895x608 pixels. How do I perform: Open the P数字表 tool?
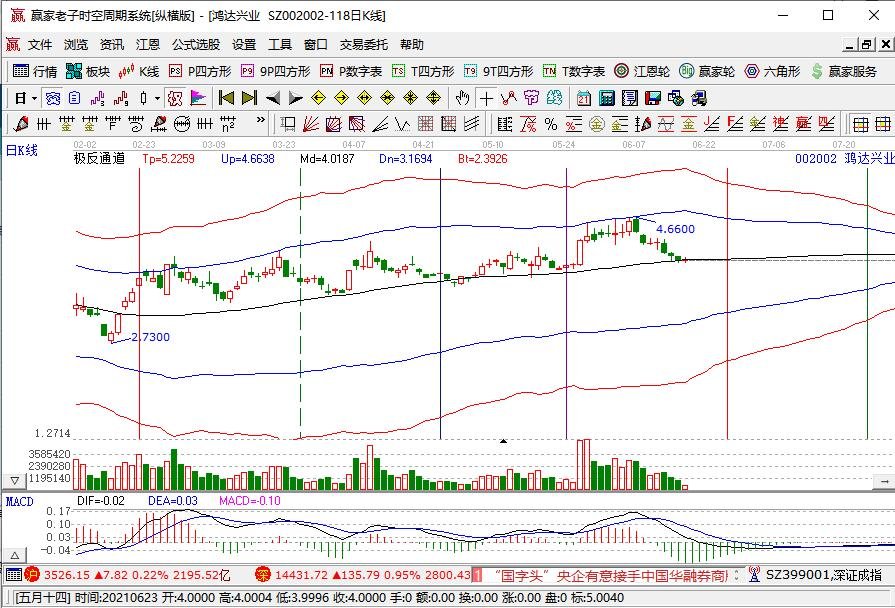pos(351,71)
